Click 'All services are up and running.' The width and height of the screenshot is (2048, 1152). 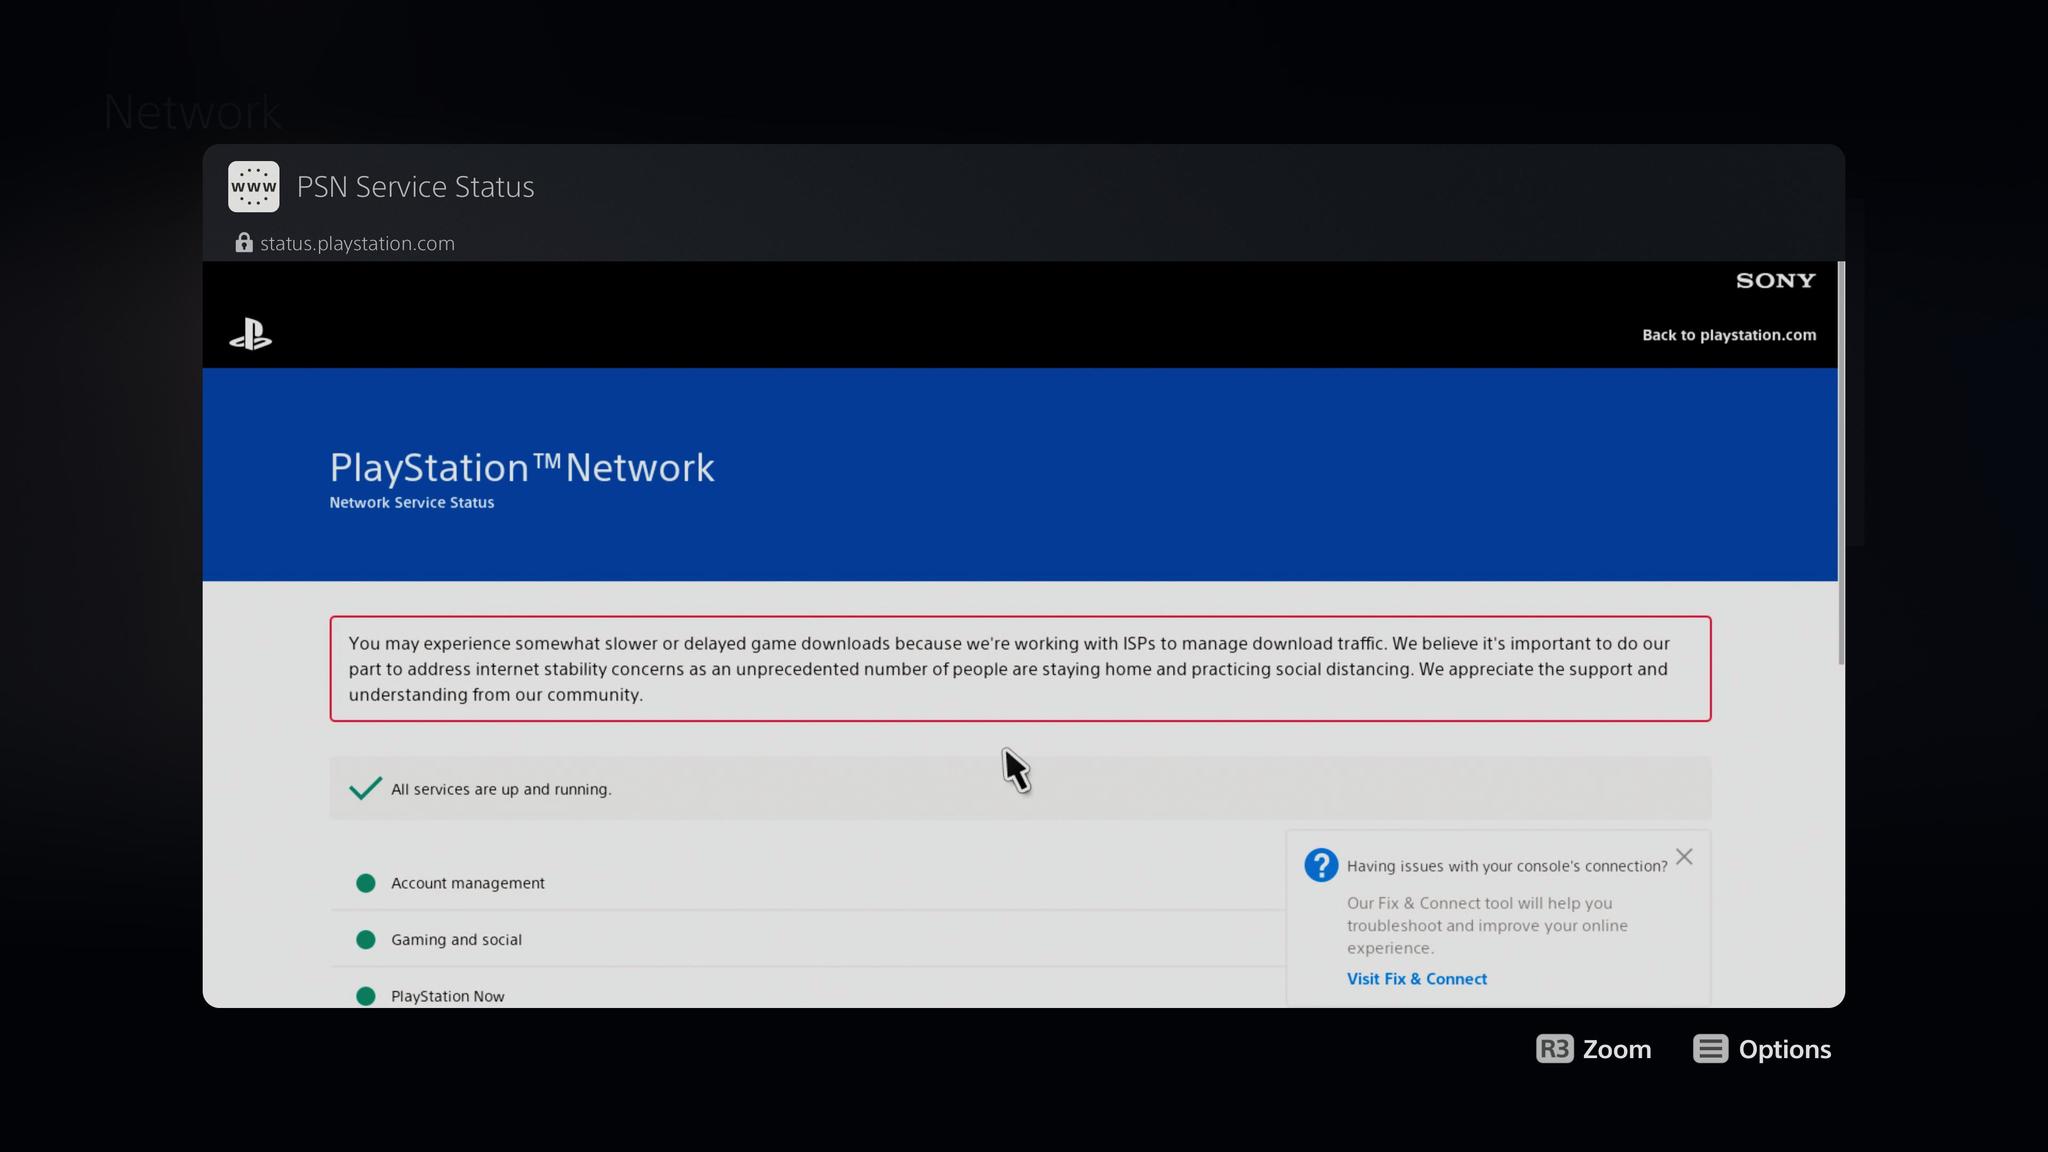(x=501, y=789)
